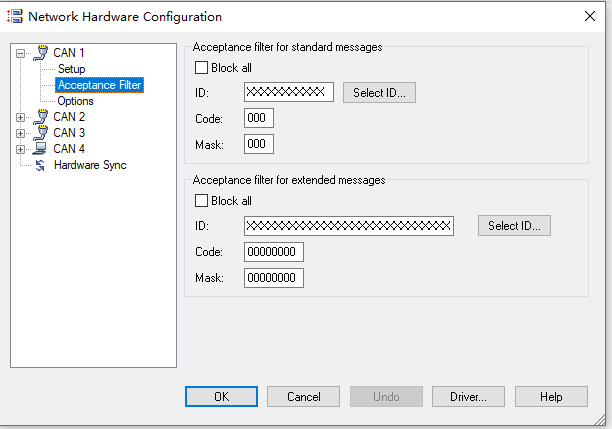Click the standard messages ID field
Screen dimensions: 612x429
[289, 92]
